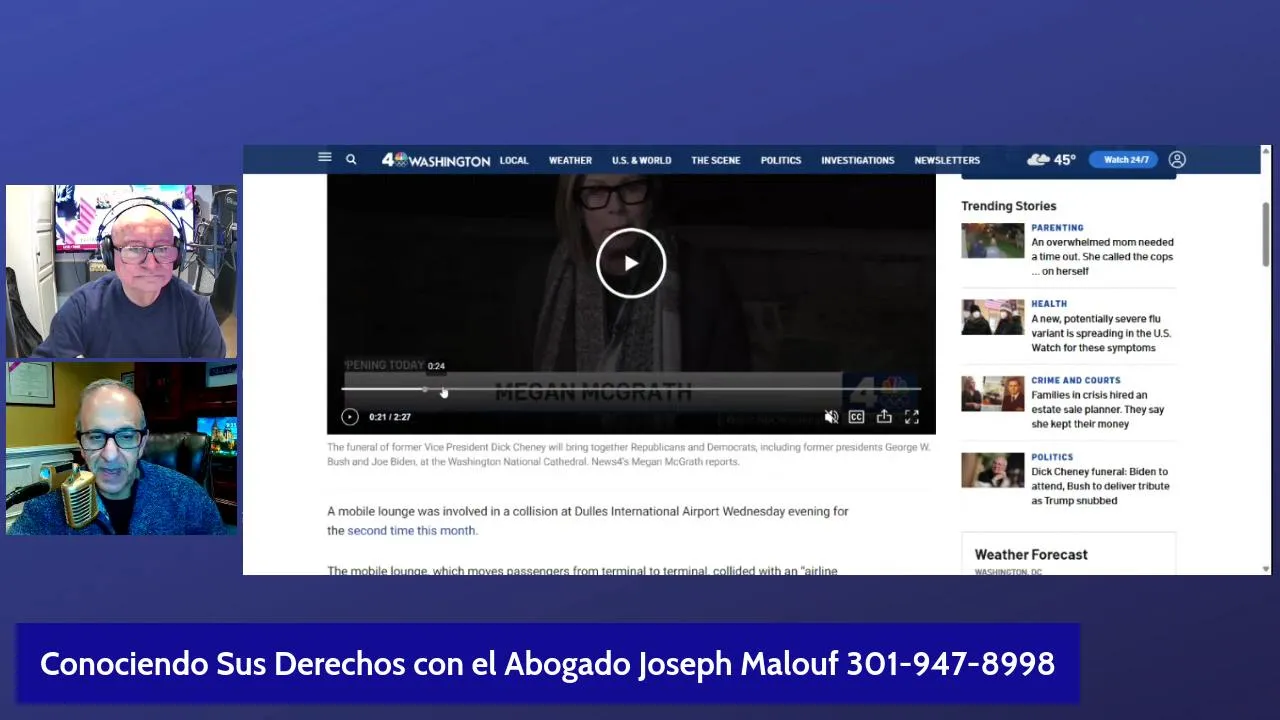Seek on the video progress bar
Image resolution: width=1280 pixels, height=720 pixels.
click(x=631, y=389)
